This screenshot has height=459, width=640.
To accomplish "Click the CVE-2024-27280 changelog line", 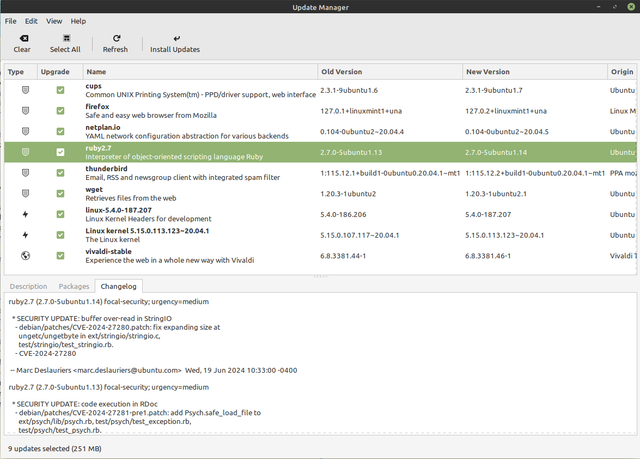I will click(46, 353).
